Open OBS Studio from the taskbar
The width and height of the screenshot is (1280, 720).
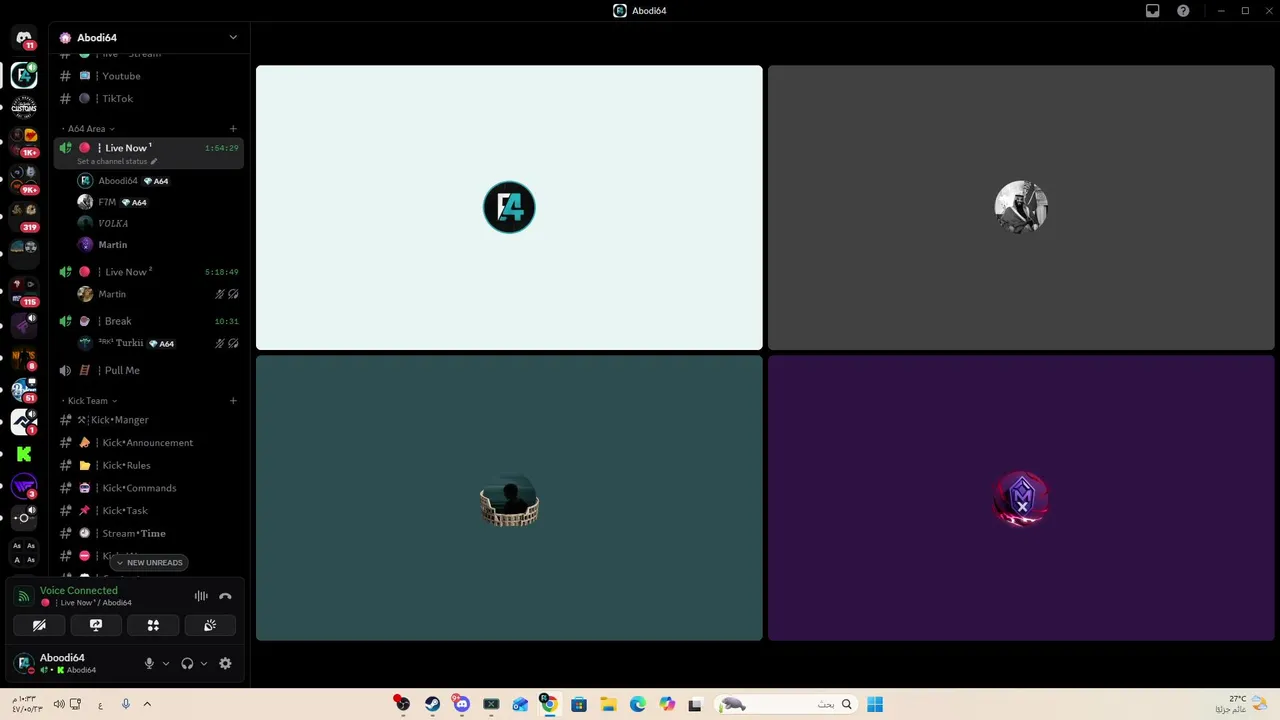pyautogui.click(x=402, y=704)
